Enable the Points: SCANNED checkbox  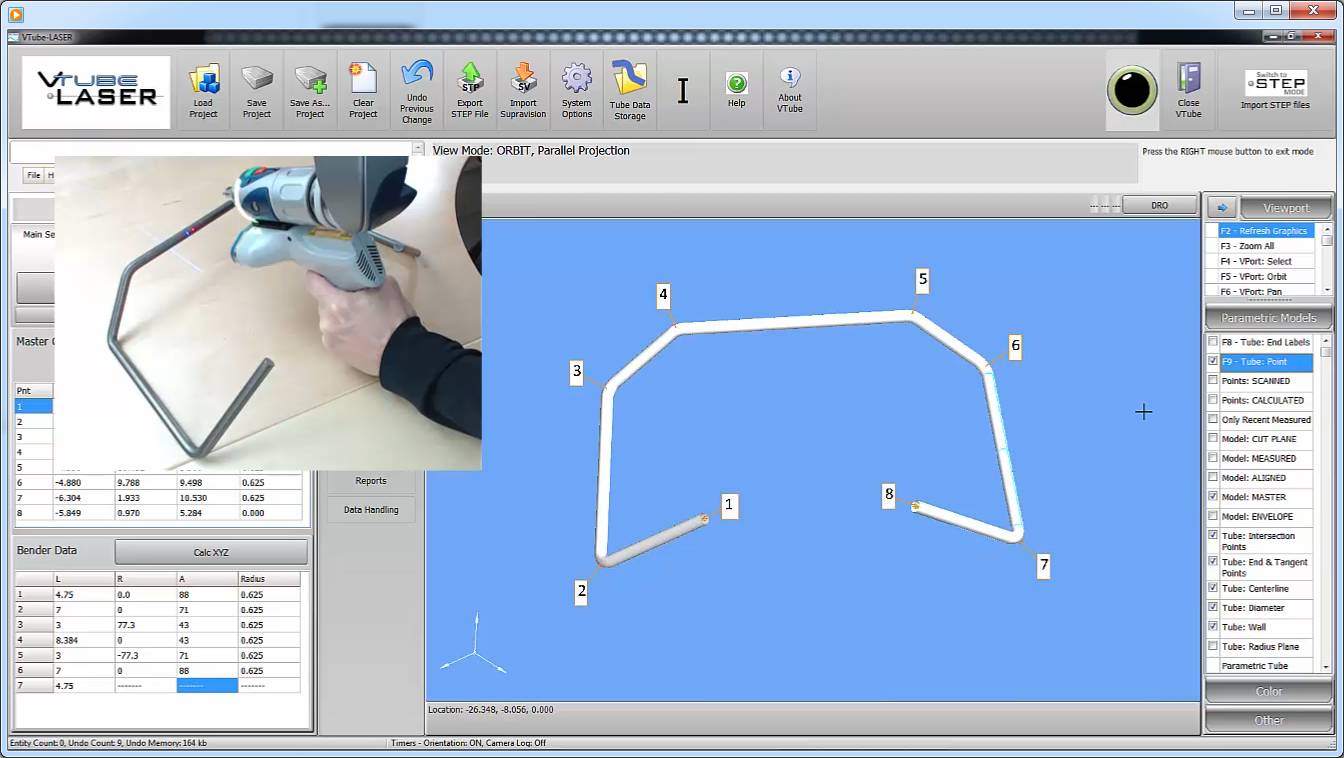click(x=1213, y=381)
